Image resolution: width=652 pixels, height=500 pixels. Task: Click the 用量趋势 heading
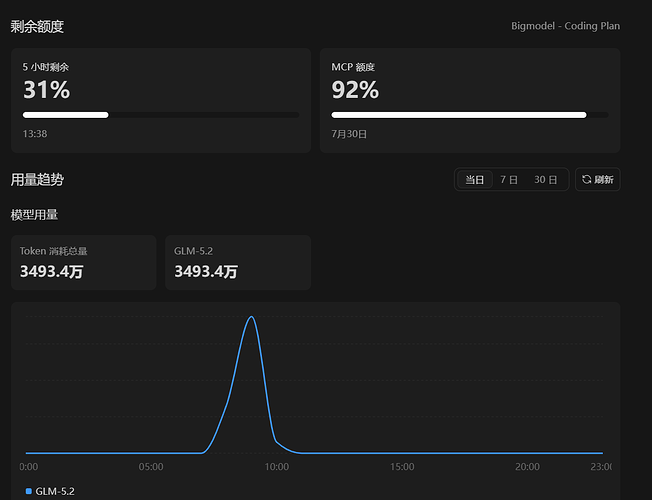coord(37,180)
